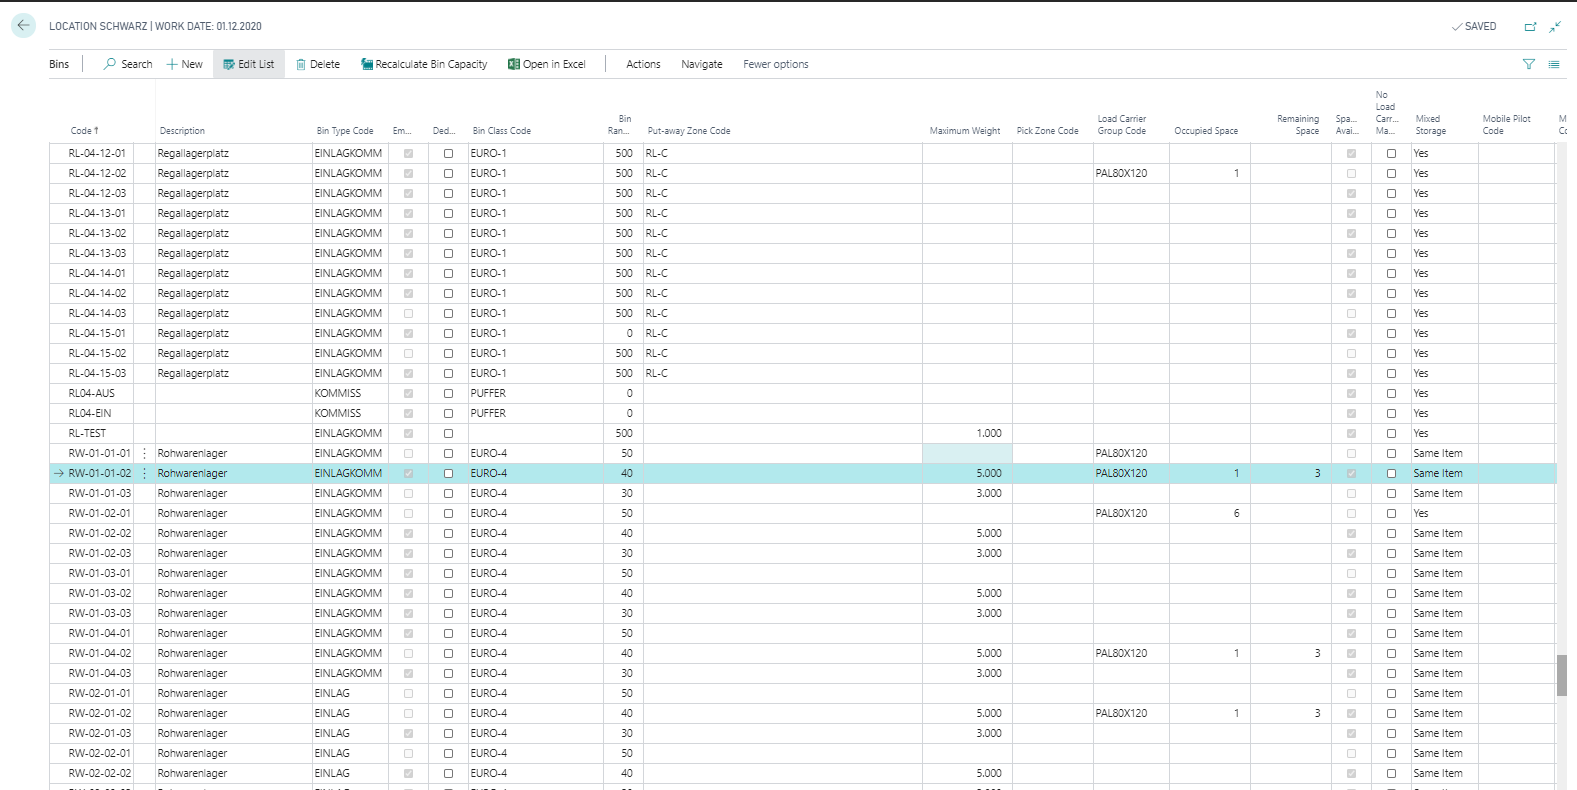Open in Excel
The width and height of the screenshot is (1577, 790).
click(547, 64)
